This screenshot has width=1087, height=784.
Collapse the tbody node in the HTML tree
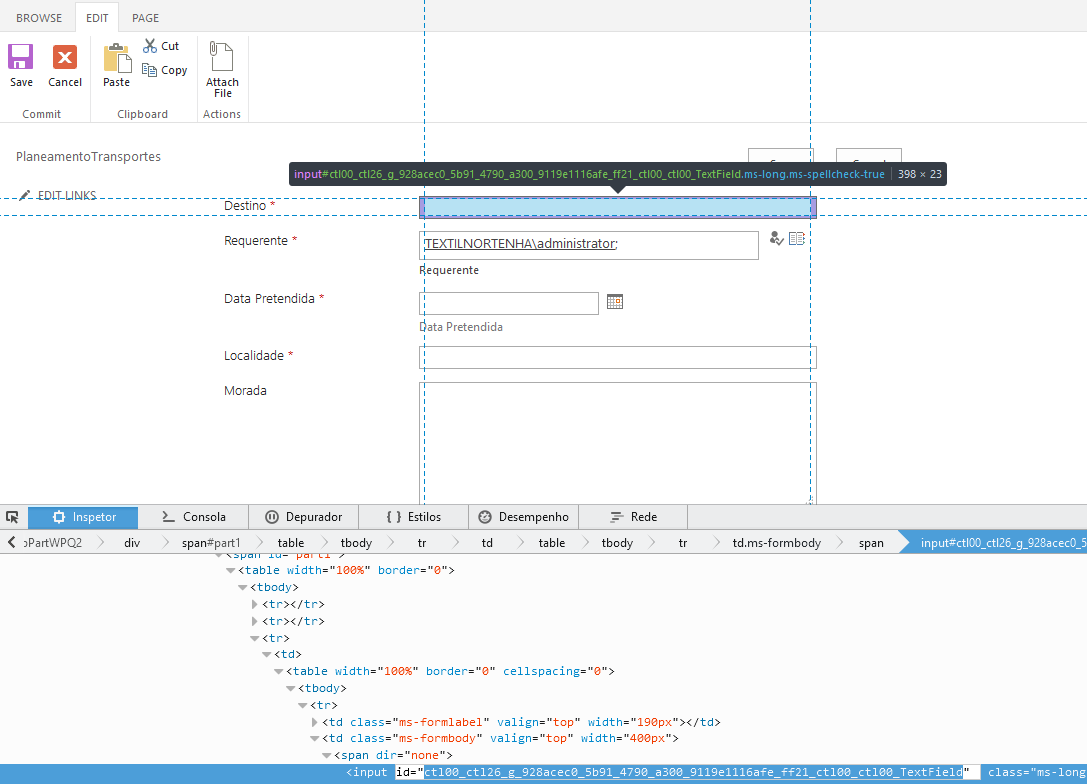coord(242,587)
